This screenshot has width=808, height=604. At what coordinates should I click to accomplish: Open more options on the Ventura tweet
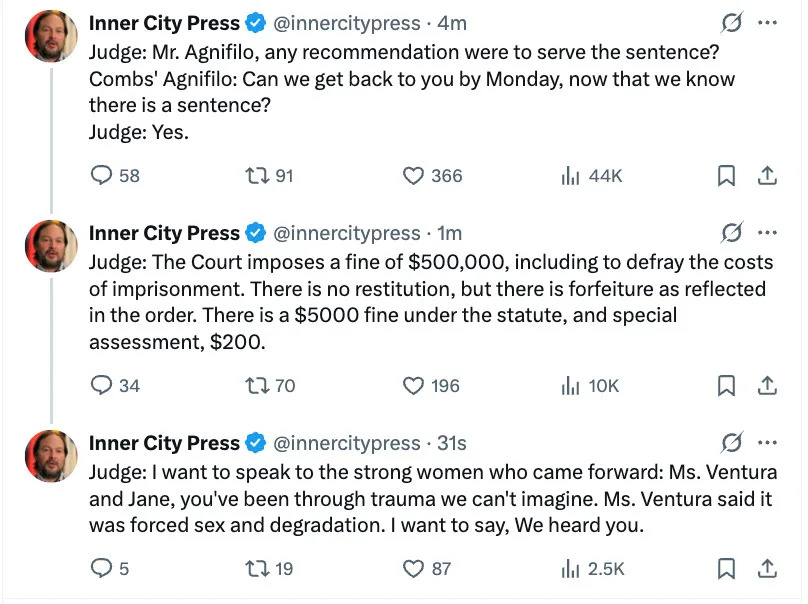[x=768, y=442]
